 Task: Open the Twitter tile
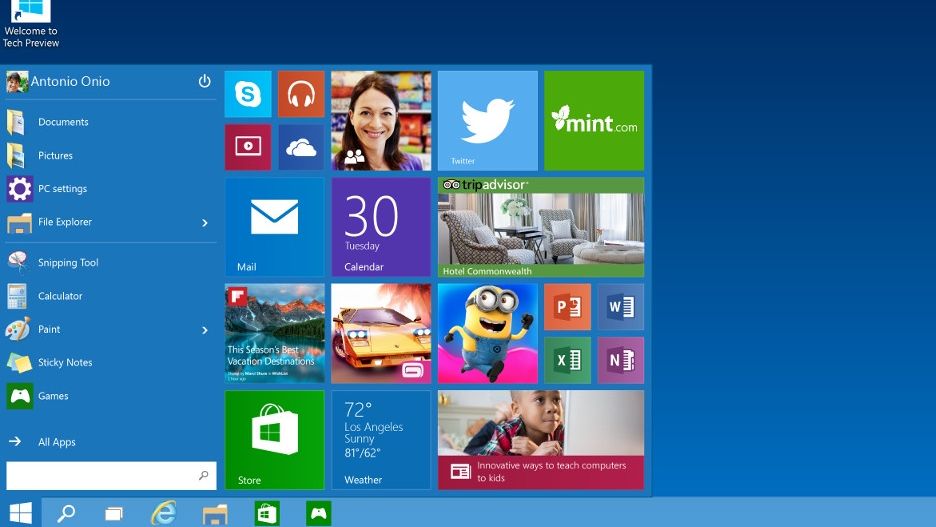click(x=488, y=121)
